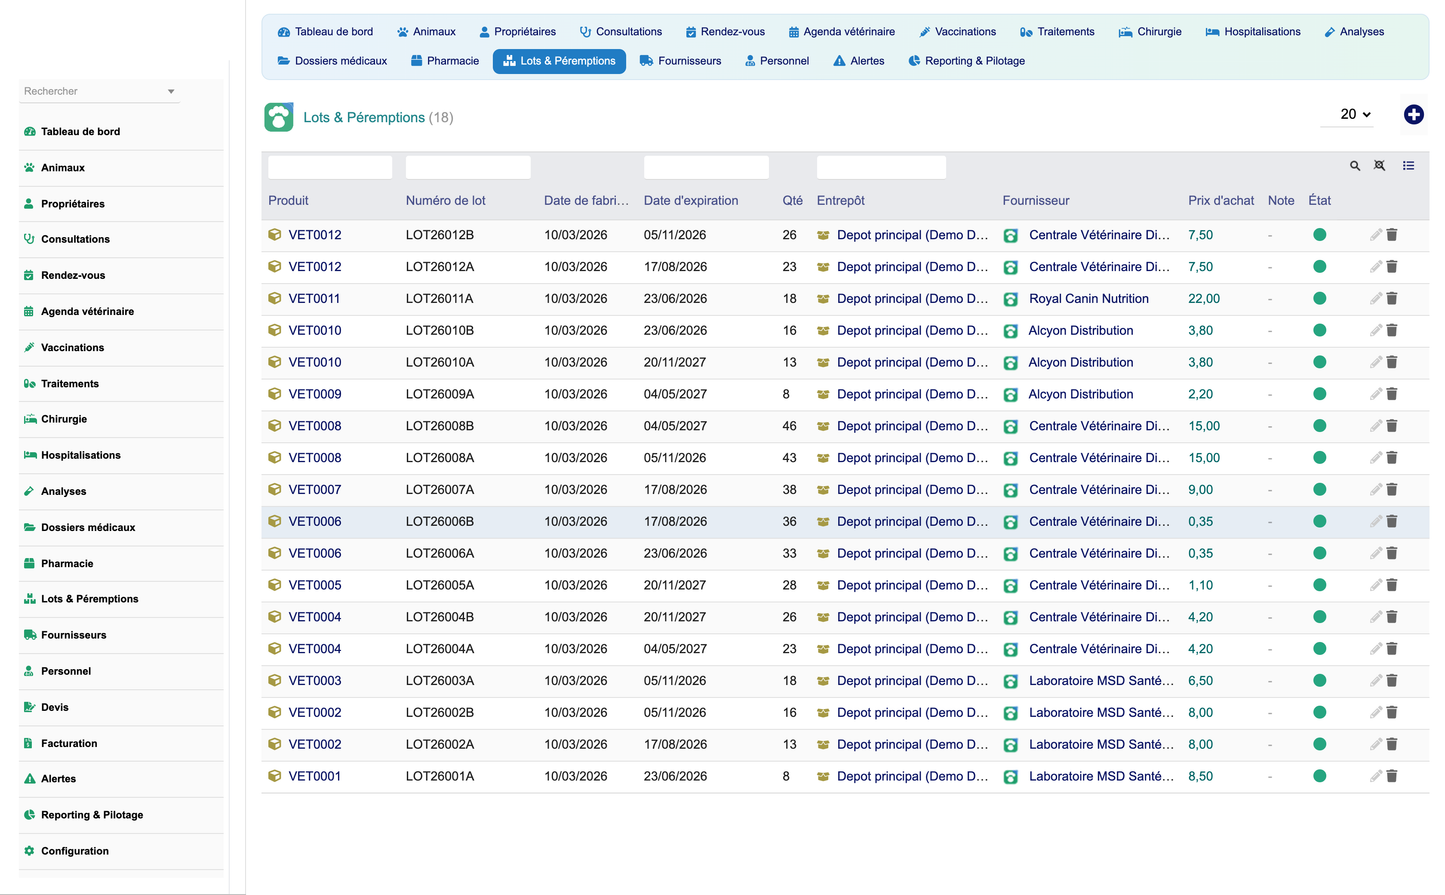Sort by Numéro de lot column header
The image size is (1445, 895).
[446, 201]
